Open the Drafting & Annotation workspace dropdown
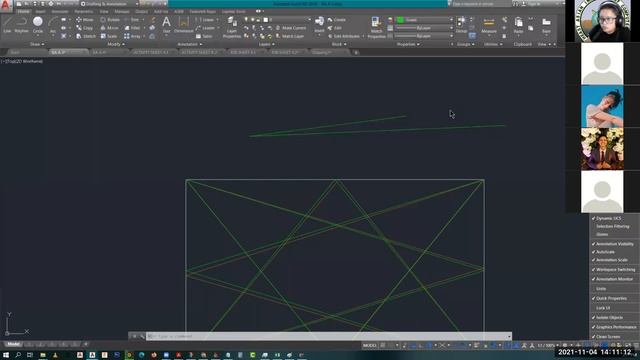The width and height of the screenshot is (640, 360). tap(109, 4)
